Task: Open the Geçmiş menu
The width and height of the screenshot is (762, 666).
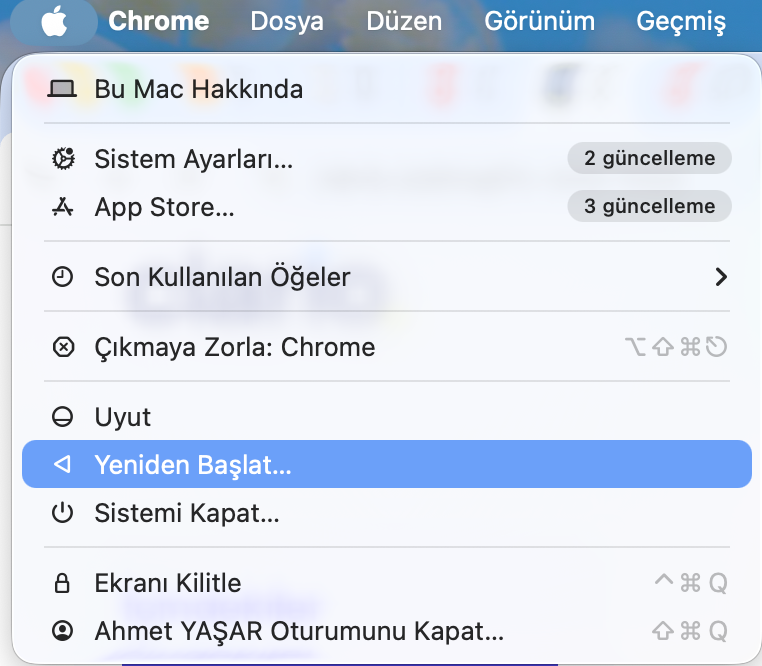Action: (x=681, y=22)
